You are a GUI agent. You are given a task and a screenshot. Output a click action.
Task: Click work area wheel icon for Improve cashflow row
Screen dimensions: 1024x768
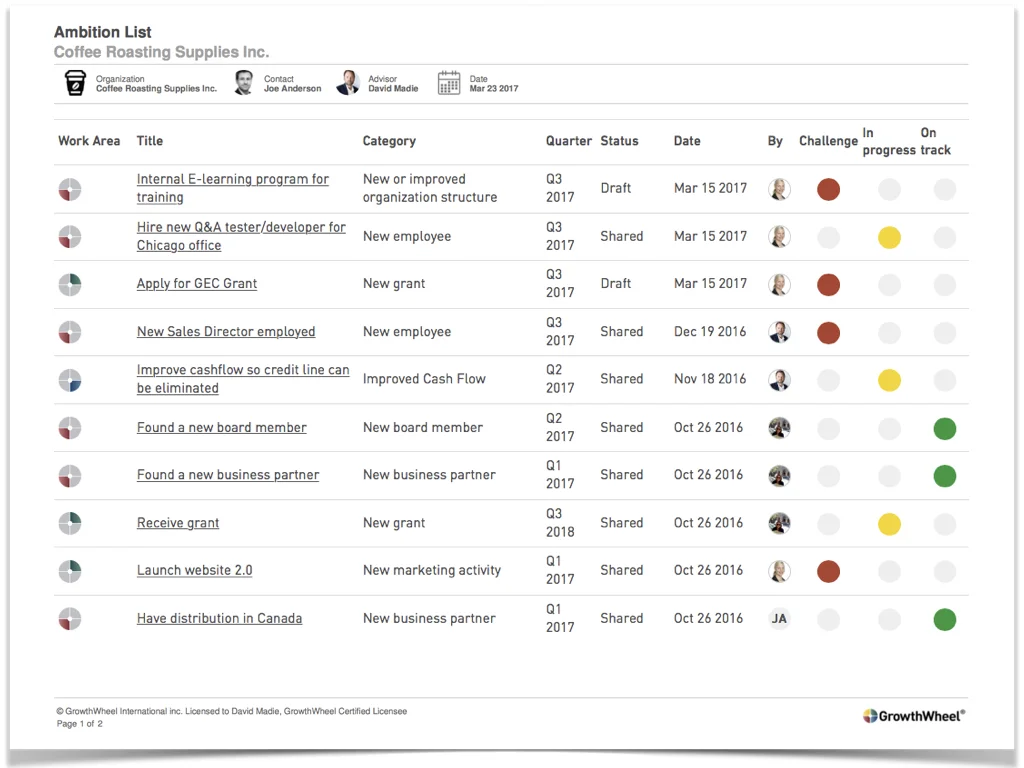70,380
